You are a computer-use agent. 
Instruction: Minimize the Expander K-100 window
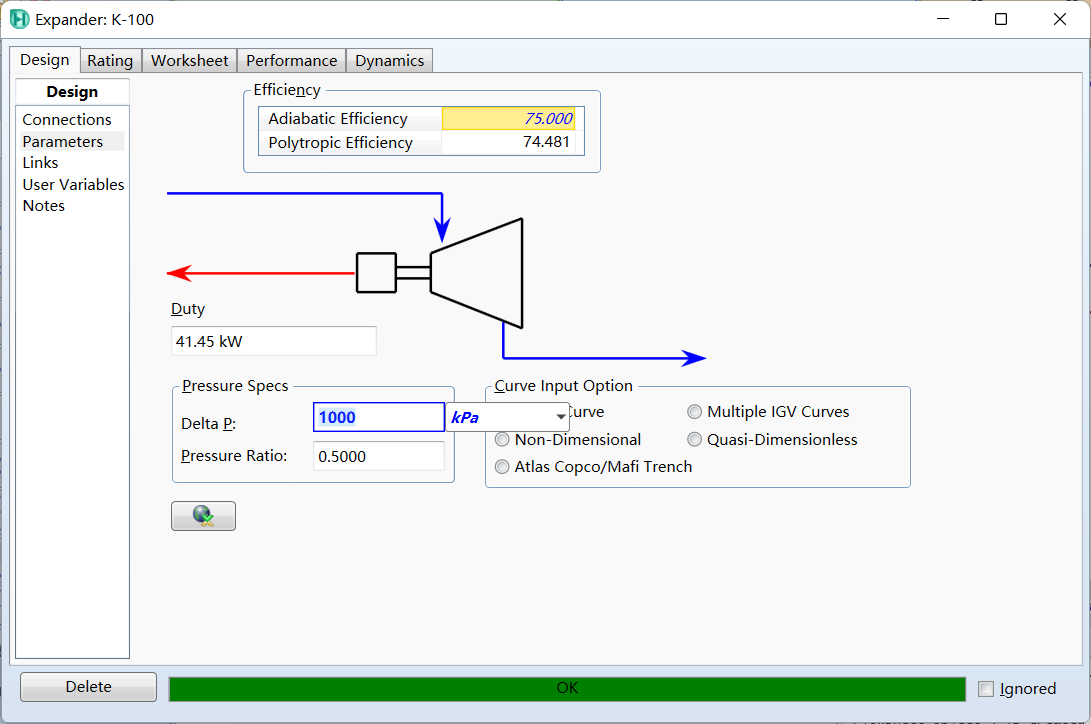(x=943, y=19)
